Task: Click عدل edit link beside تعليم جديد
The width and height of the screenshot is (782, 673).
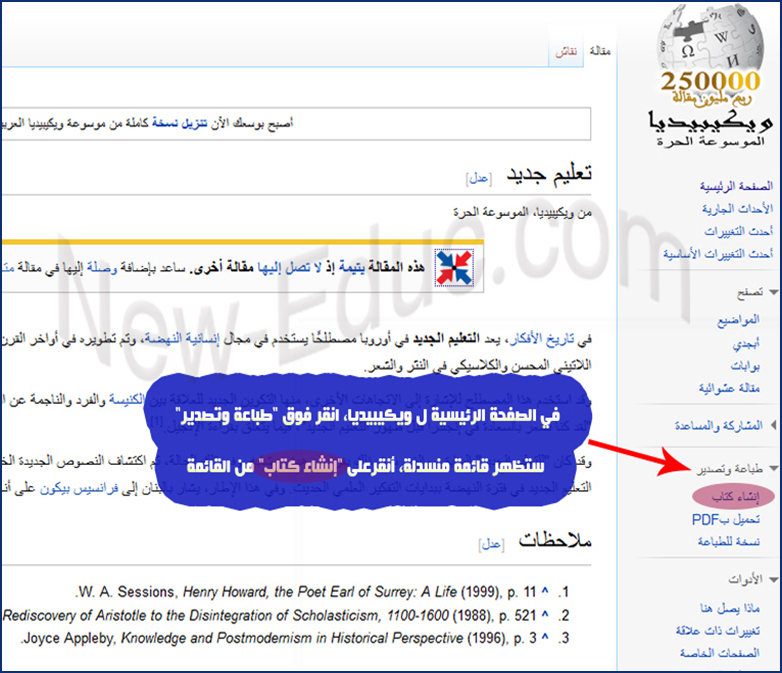Action: coord(479,178)
